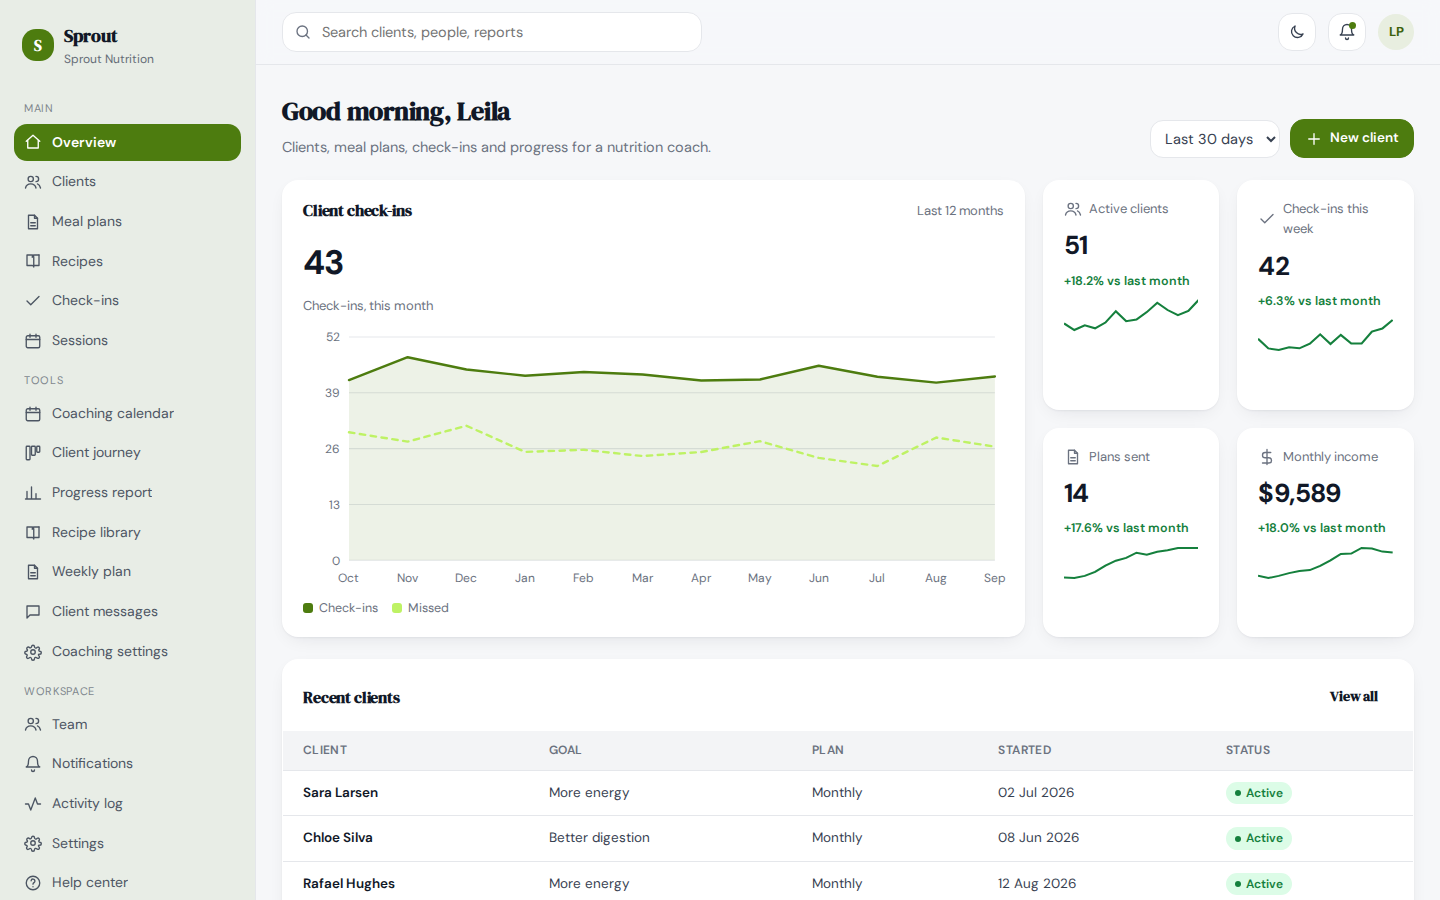Click the STARTED column header
The width and height of the screenshot is (1440, 900).
pyautogui.click(x=1024, y=750)
